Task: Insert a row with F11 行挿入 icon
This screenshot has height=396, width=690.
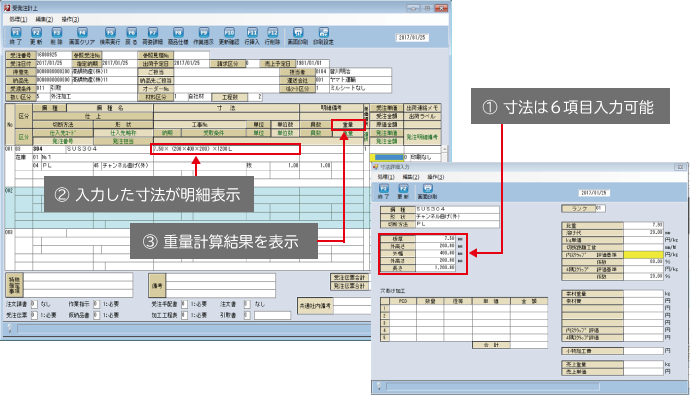Action: [x=252, y=36]
